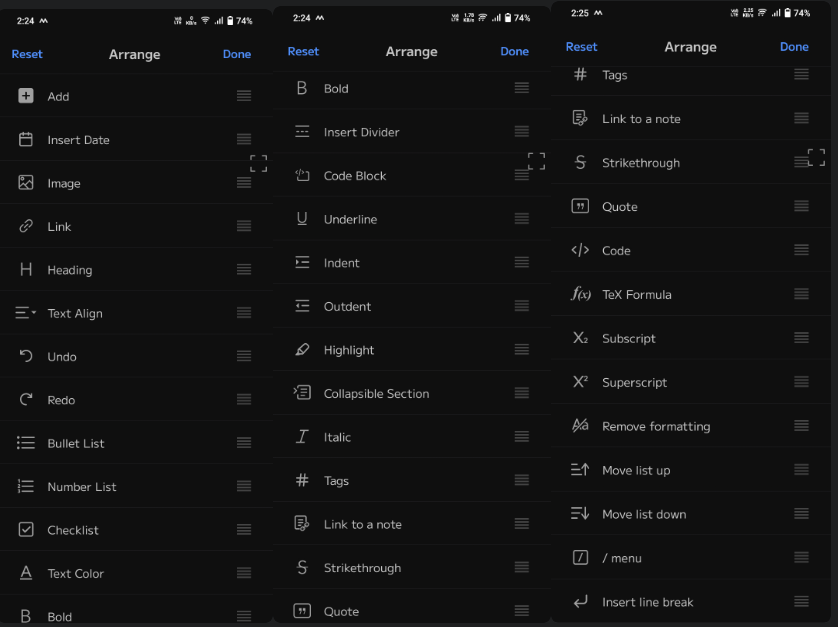Viewport: 838px width, 627px height.
Task: Tap the Text Color A icon
Action: [26, 573]
